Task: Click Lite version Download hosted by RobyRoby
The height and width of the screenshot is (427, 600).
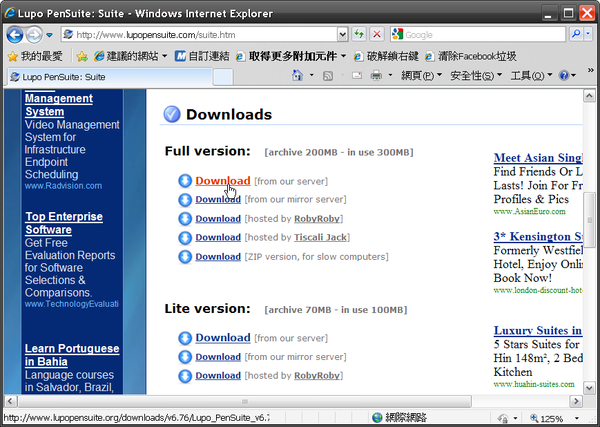Action: point(218,375)
